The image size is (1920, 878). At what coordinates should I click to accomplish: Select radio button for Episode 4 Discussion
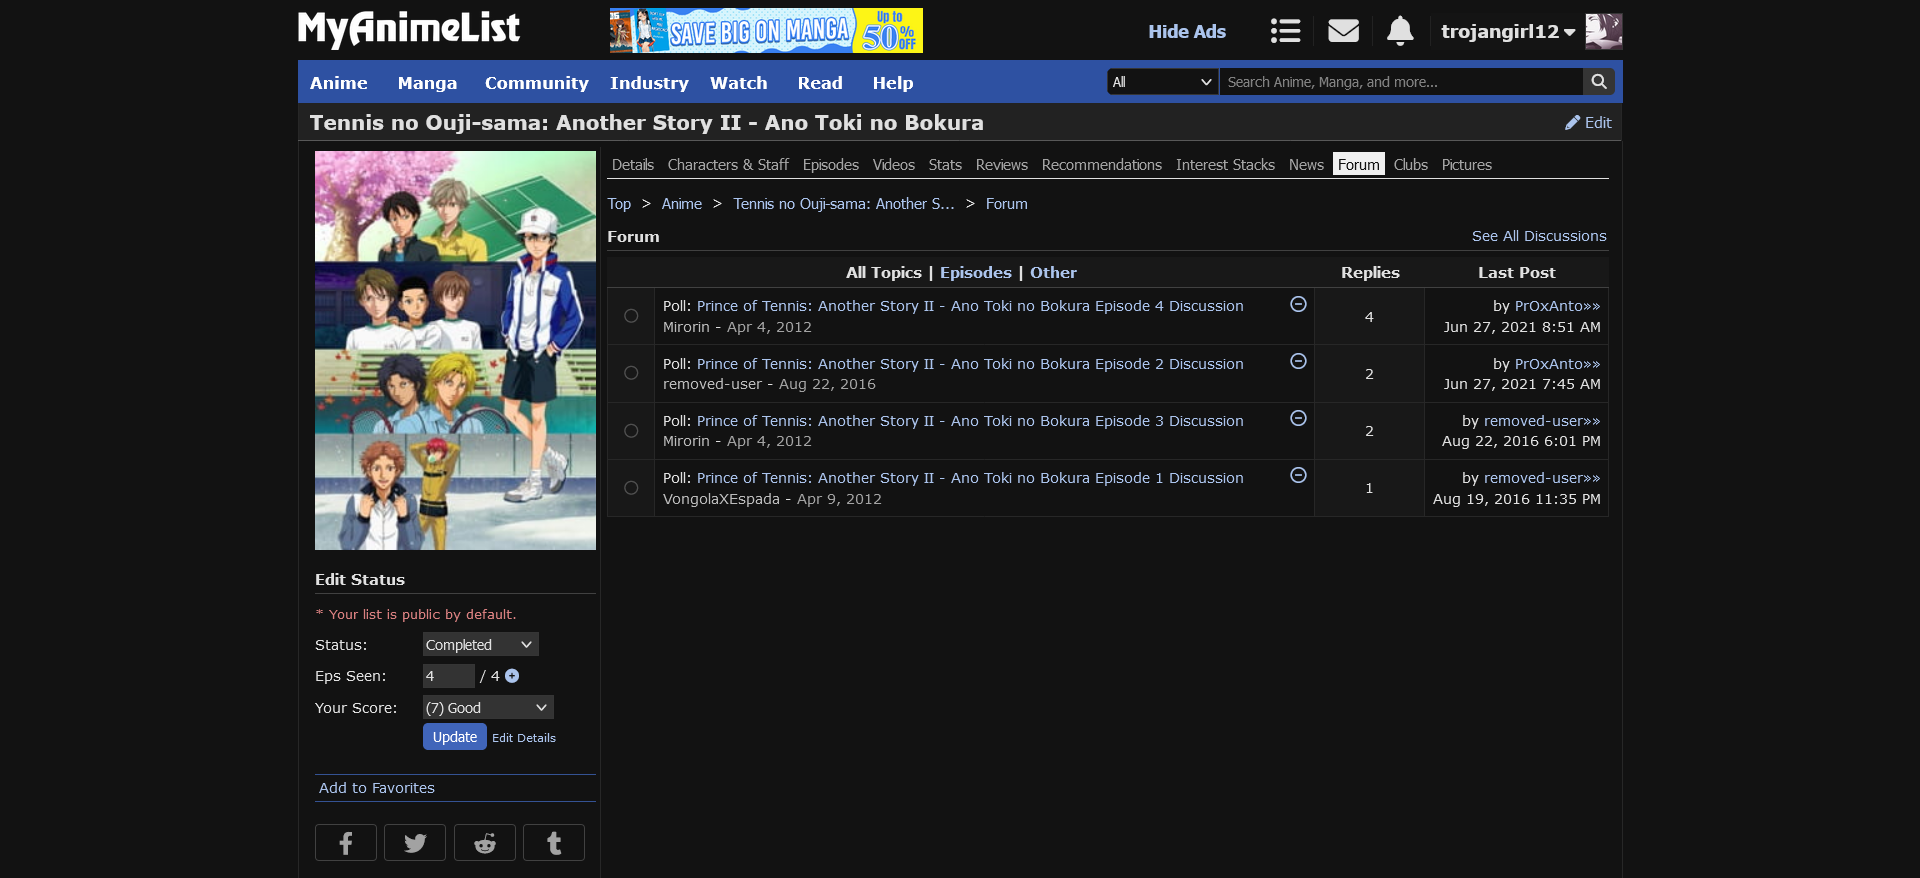point(631,316)
